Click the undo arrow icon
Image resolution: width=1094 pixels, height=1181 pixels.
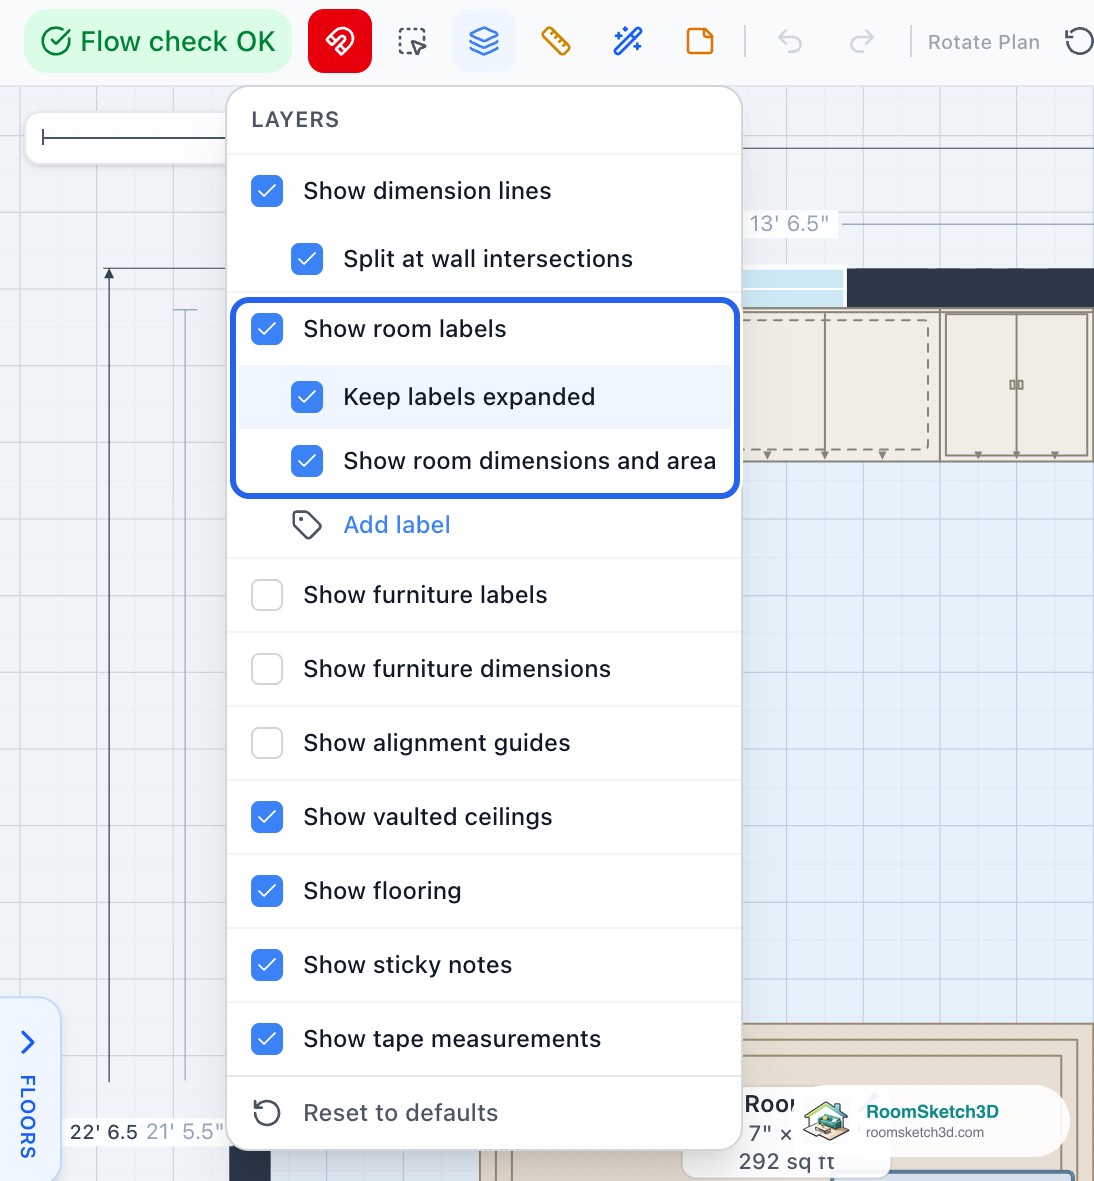point(790,41)
